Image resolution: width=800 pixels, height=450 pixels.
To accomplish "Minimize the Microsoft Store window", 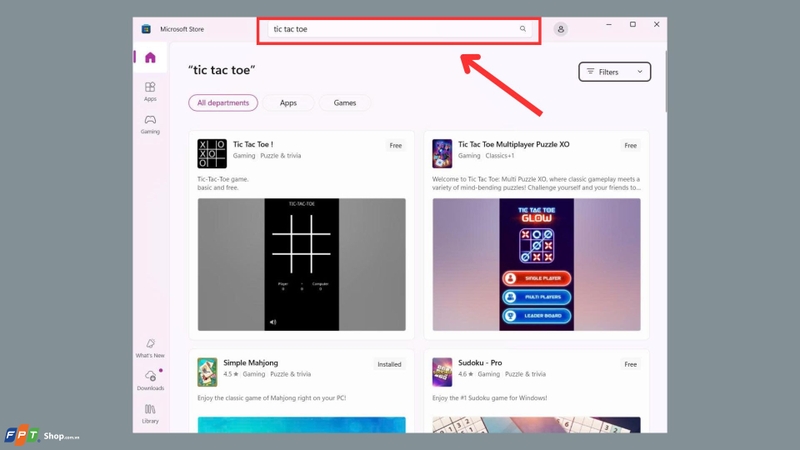I will (x=609, y=24).
